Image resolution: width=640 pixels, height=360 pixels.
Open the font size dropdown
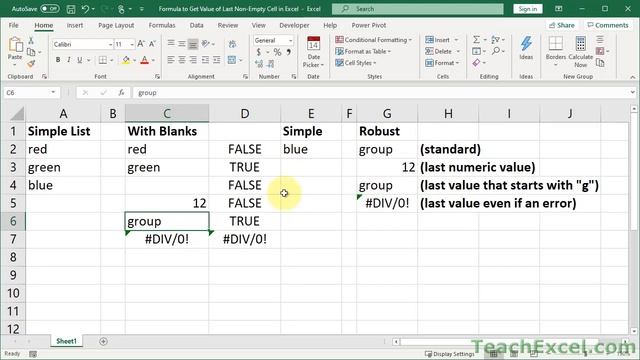[x=132, y=44]
